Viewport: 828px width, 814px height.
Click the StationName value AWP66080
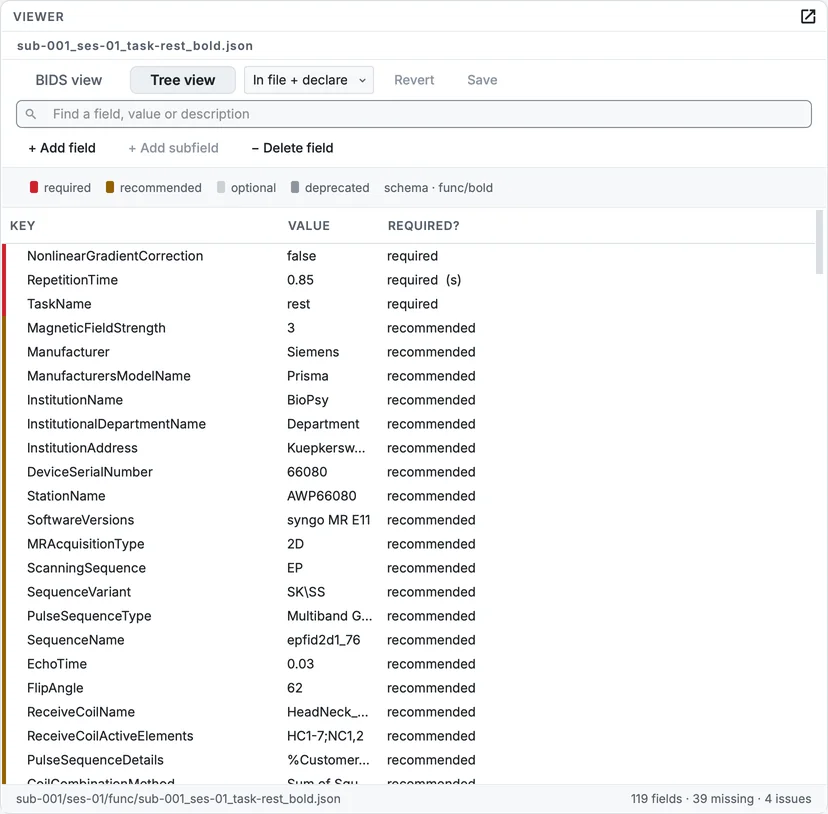click(322, 496)
